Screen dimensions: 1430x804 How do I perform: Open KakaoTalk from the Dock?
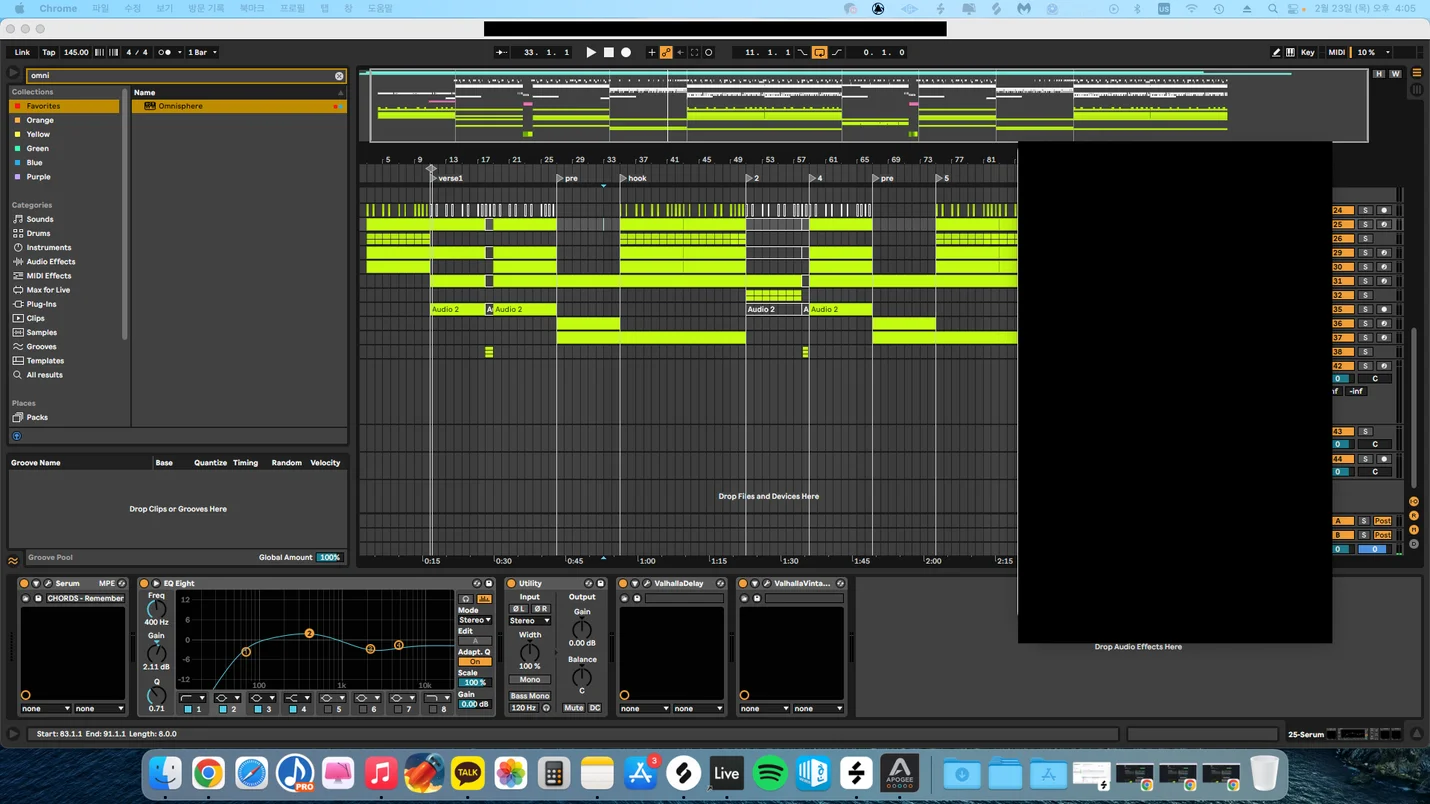click(x=467, y=773)
